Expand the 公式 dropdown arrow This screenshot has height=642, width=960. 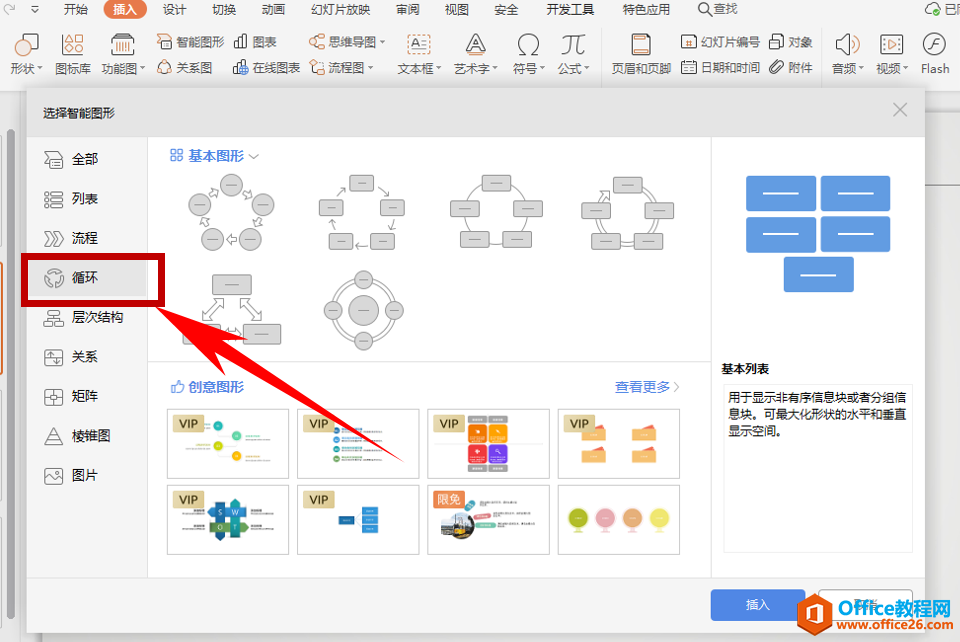587,69
